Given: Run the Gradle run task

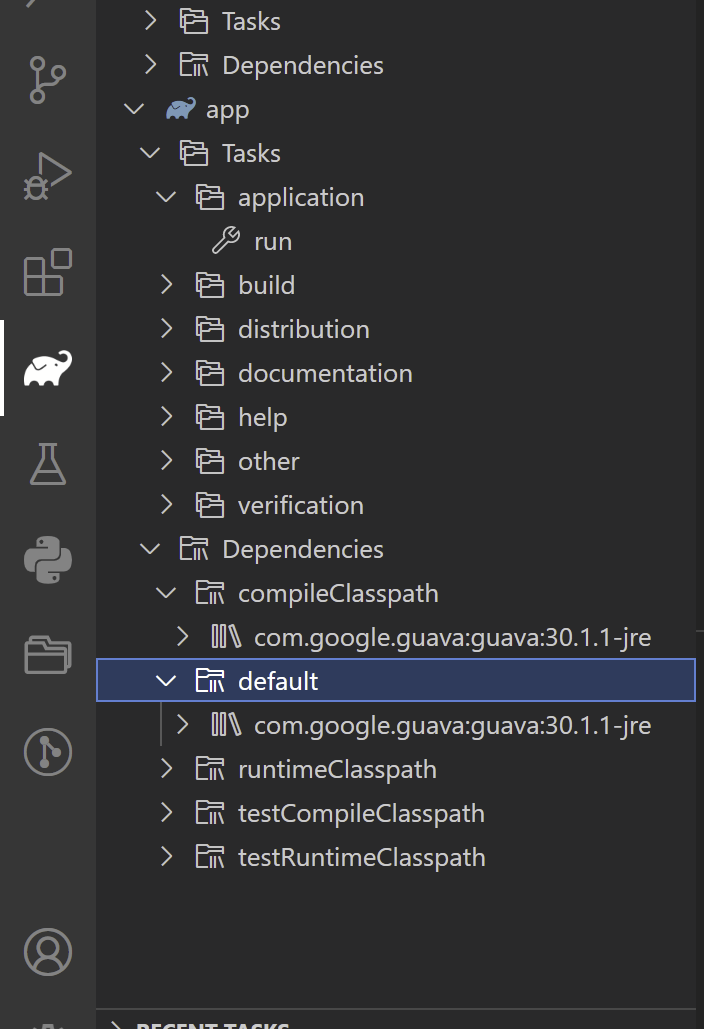Looking at the screenshot, I should (x=272, y=240).
